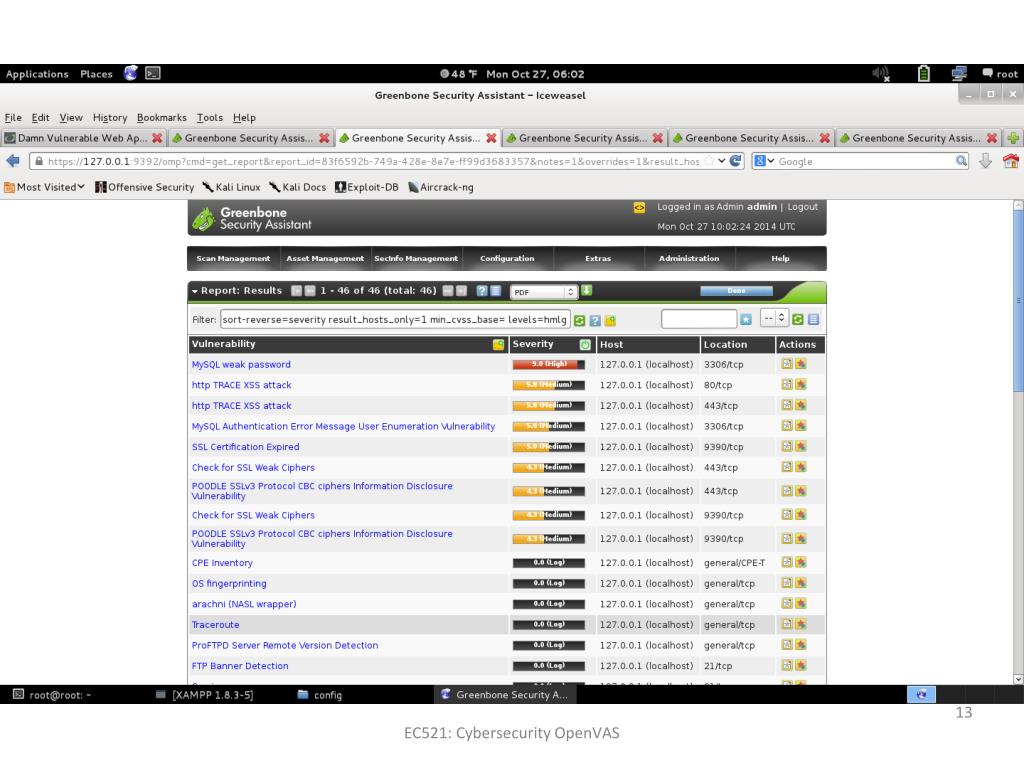Collapse the Report: Results section arrow
1024x768 pixels.
195,291
